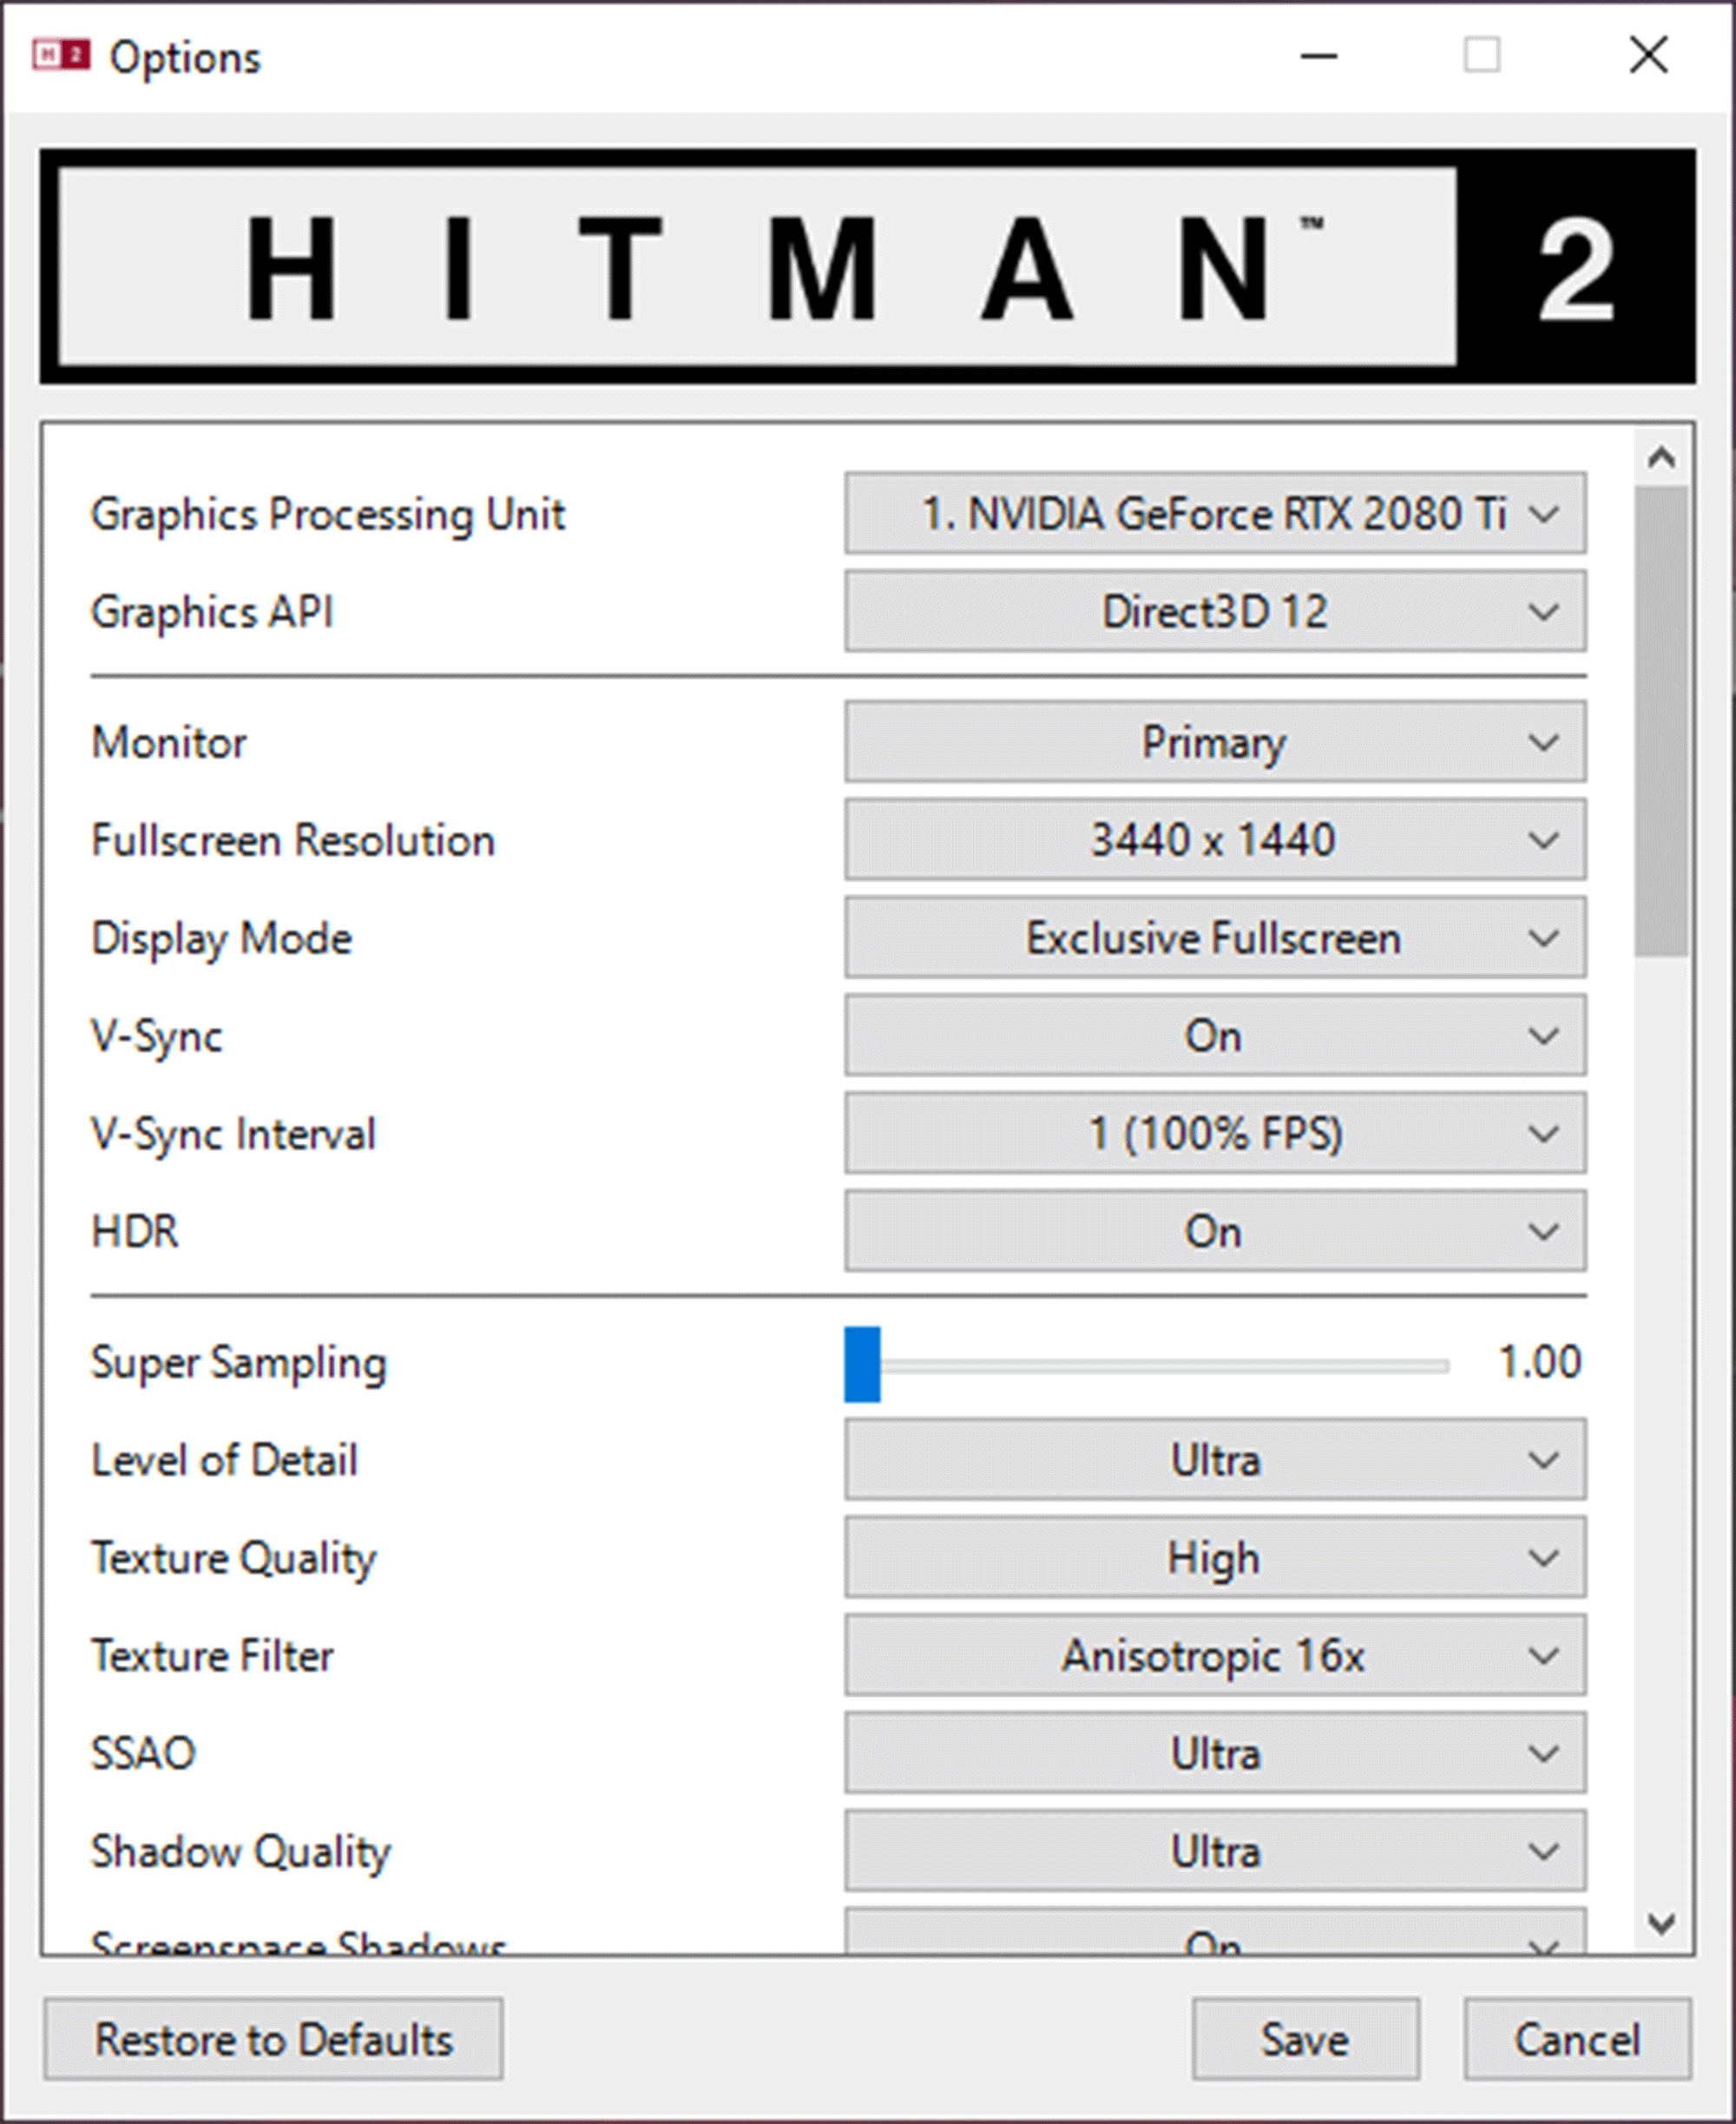Viewport: 1736px width, 2124px height.
Task: Click the Shadow Quality label
Action: (x=240, y=1853)
